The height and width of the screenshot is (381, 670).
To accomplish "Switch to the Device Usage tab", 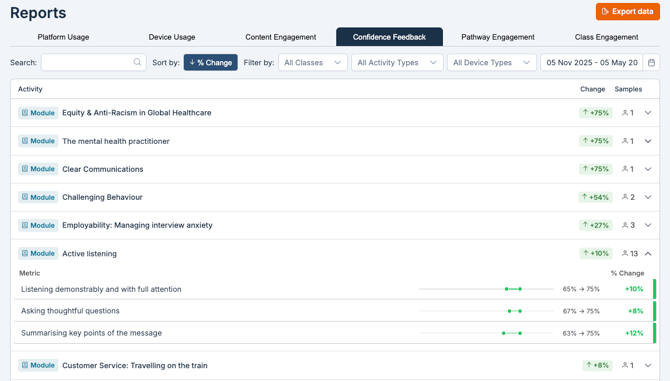I will [x=172, y=37].
